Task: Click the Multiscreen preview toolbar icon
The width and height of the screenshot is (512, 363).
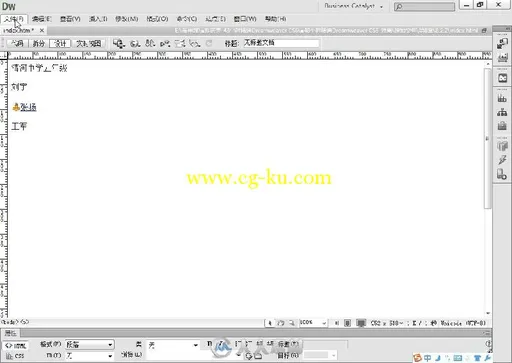Action: (119, 43)
